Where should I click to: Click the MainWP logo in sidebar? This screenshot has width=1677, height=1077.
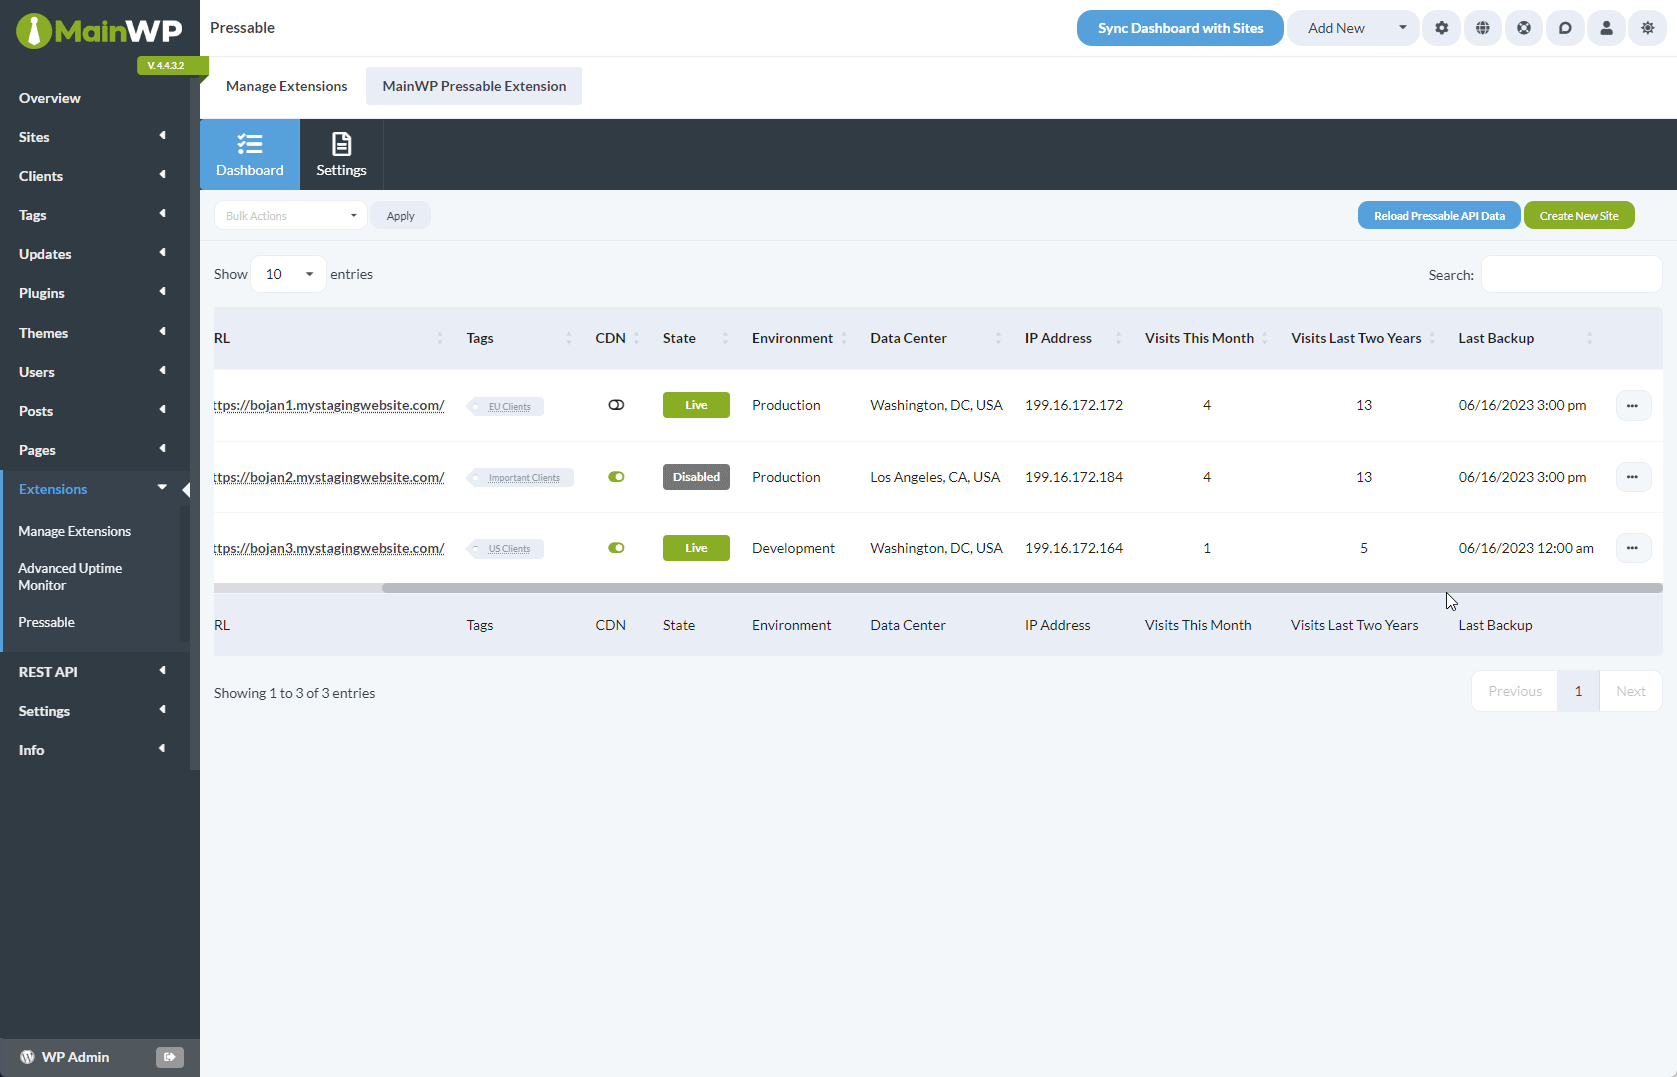point(99,31)
